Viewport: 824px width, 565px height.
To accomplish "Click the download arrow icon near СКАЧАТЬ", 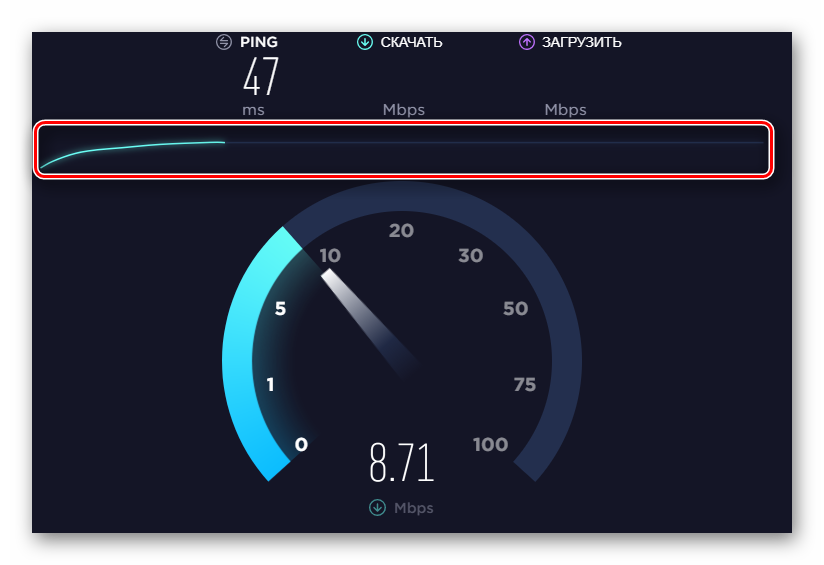I will (x=365, y=42).
